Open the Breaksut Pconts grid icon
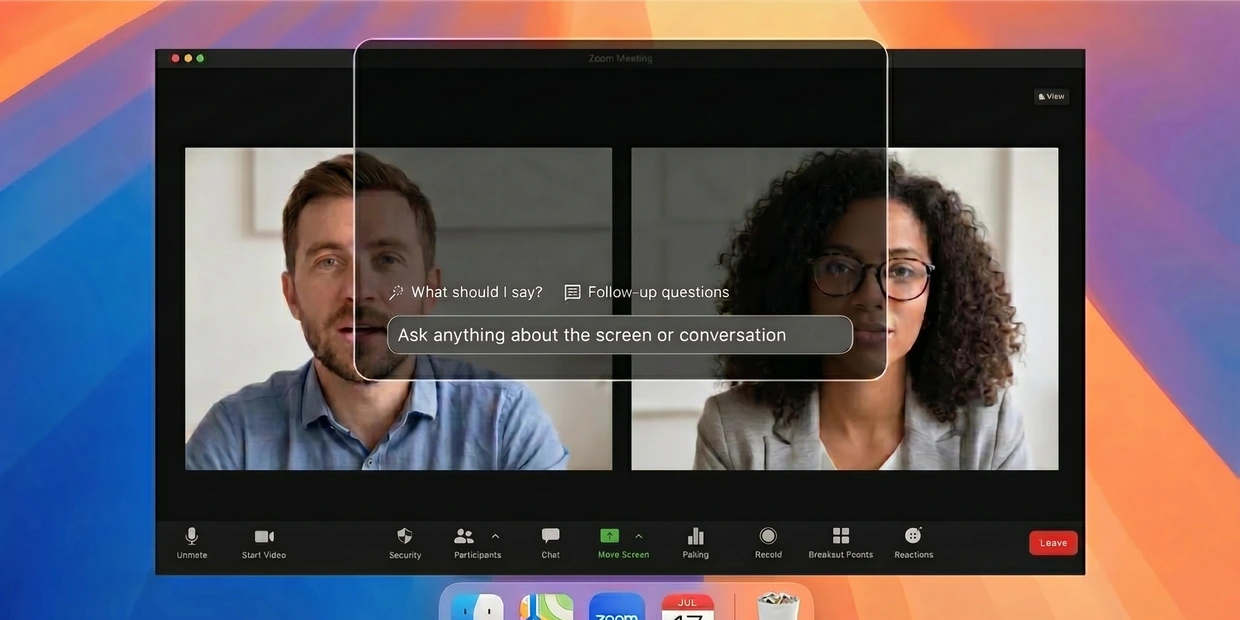This screenshot has width=1240, height=620. (841, 543)
